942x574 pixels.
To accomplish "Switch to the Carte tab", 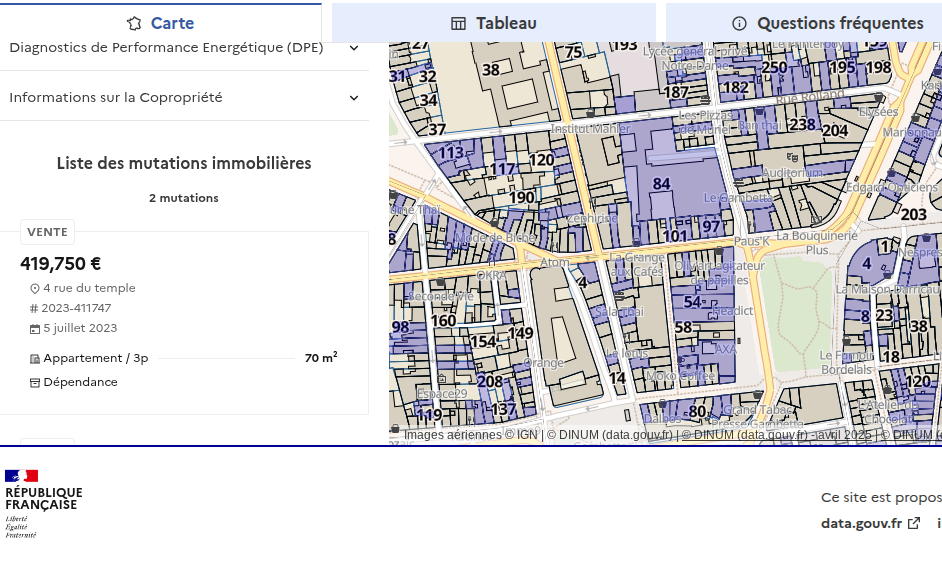I will tap(160, 23).
